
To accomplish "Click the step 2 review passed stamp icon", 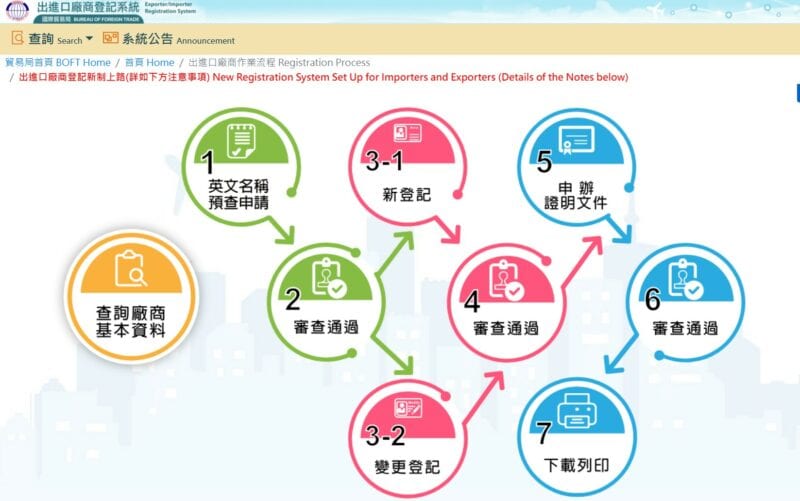I will (329, 278).
